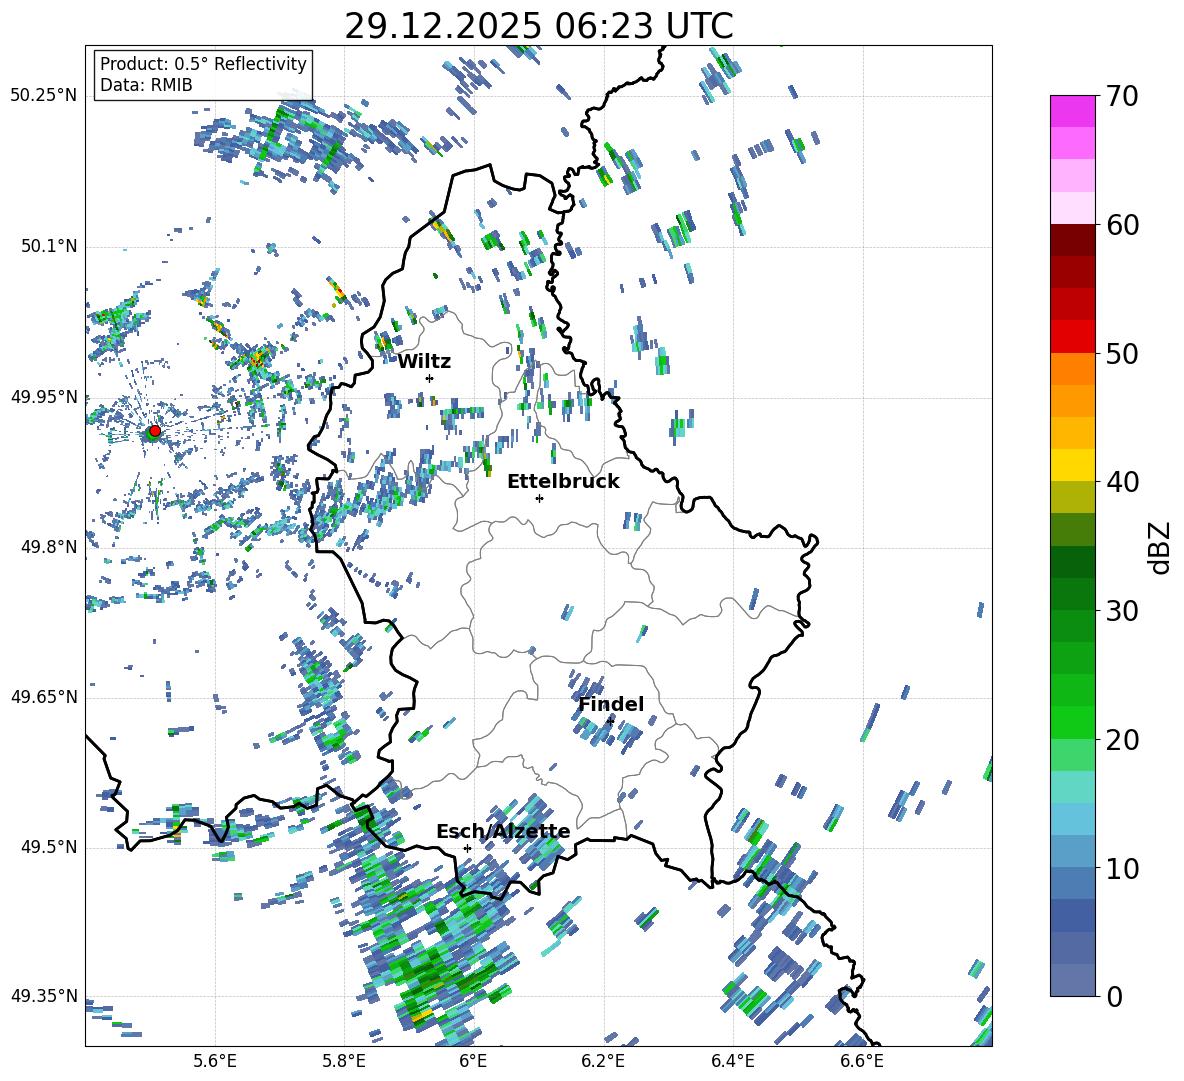Click the 'Product: 0.5° Reflectivity' text
Viewport: 1184px width, 1081px height.
(x=203, y=64)
